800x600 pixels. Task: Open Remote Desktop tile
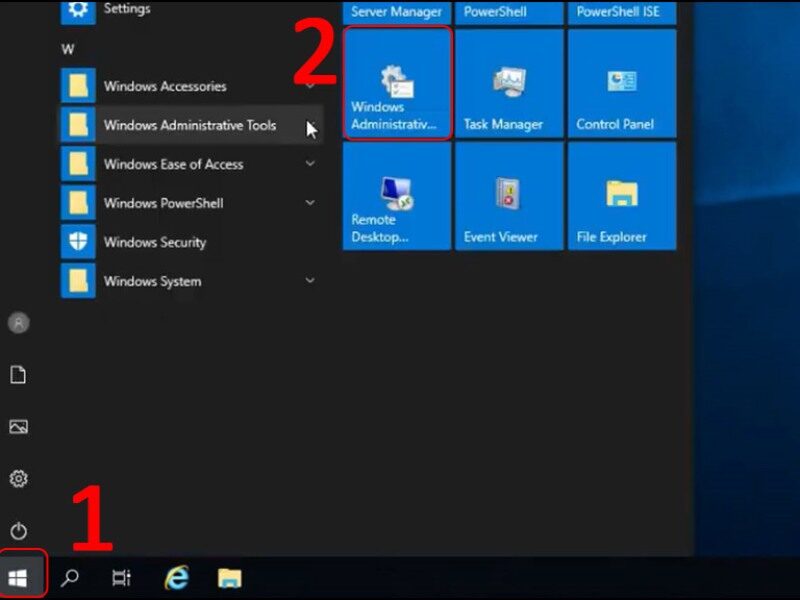[396, 196]
